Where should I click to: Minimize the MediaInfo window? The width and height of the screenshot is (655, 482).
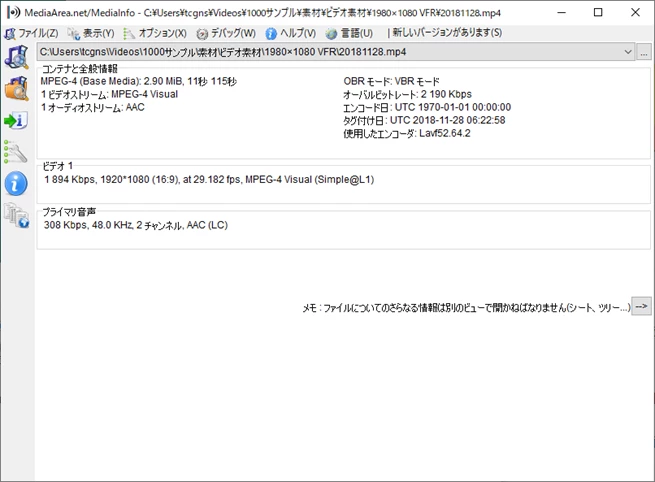pyautogui.click(x=561, y=13)
